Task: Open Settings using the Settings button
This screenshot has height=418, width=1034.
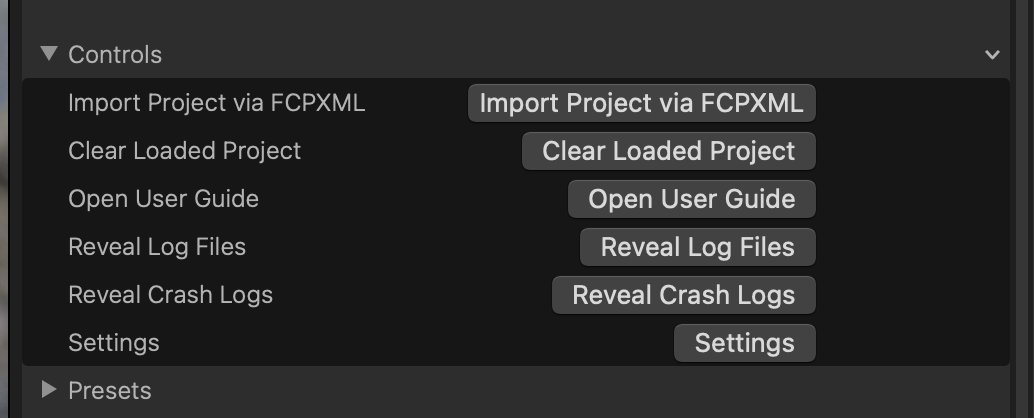Action: tap(744, 343)
